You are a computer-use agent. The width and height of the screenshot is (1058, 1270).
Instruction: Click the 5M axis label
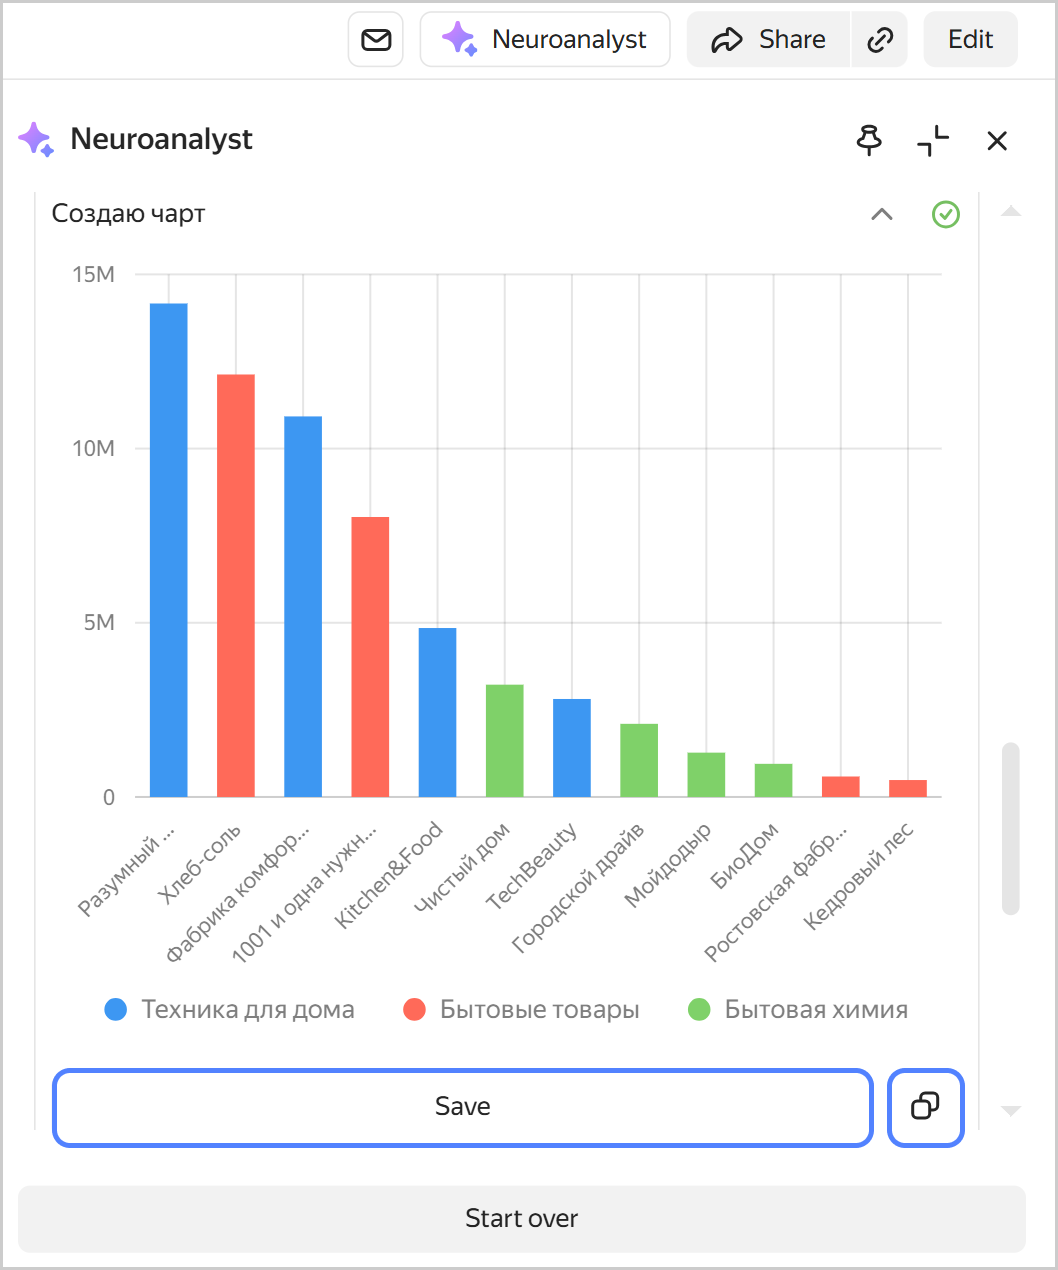[x=99, y=623]
